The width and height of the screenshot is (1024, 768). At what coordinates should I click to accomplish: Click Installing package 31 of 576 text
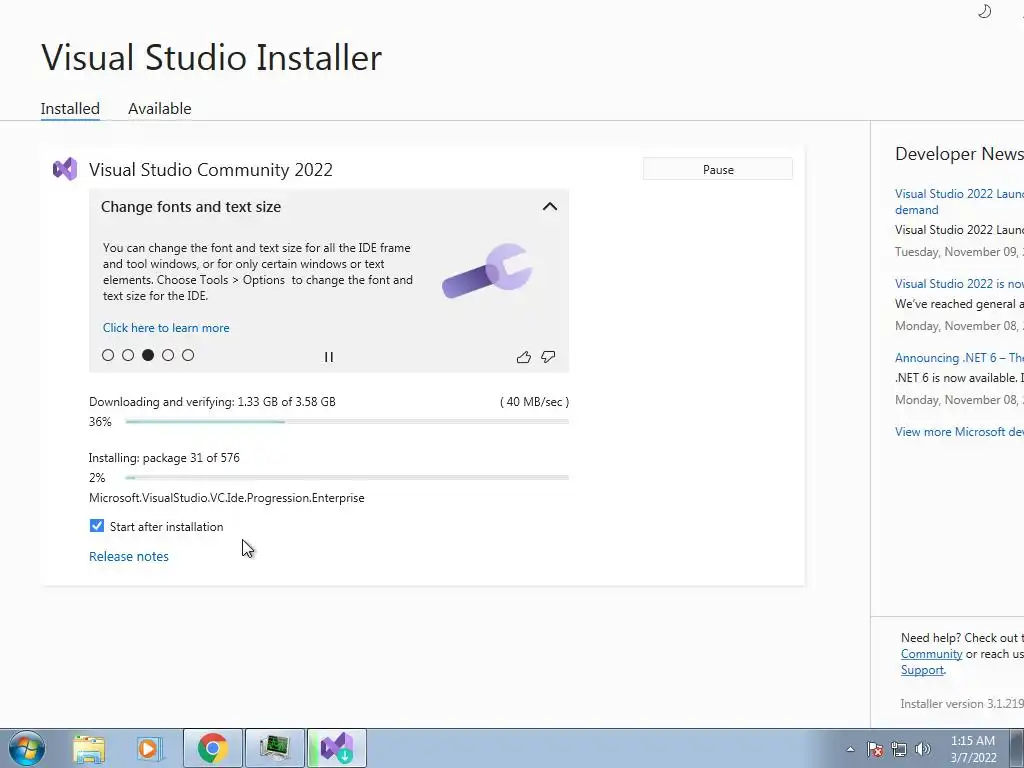coord(164,458)
